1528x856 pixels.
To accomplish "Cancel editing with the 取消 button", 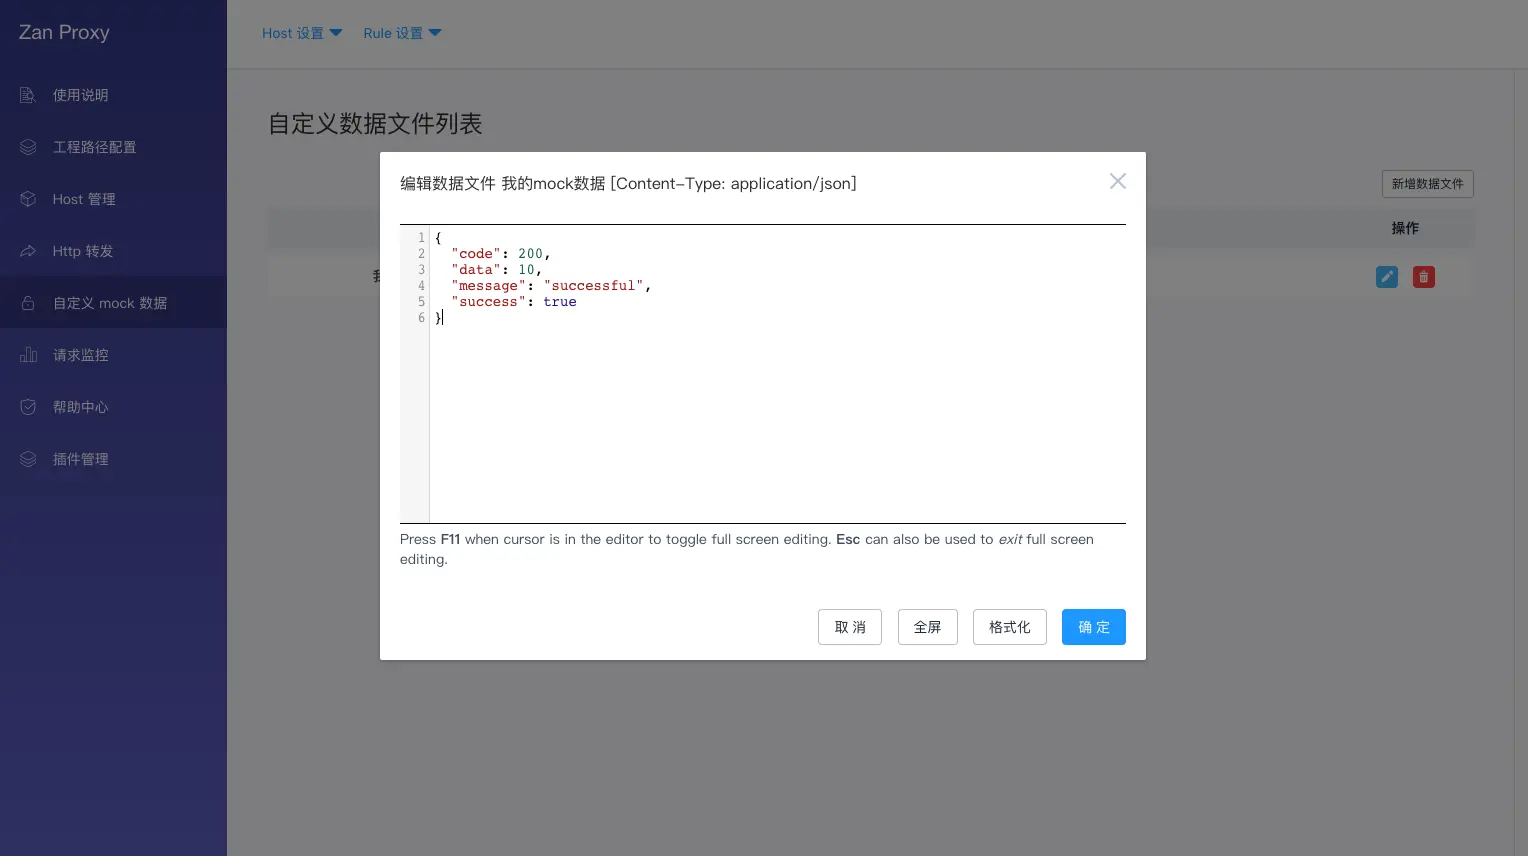I will pyautogui.click(x=849, y=627).
